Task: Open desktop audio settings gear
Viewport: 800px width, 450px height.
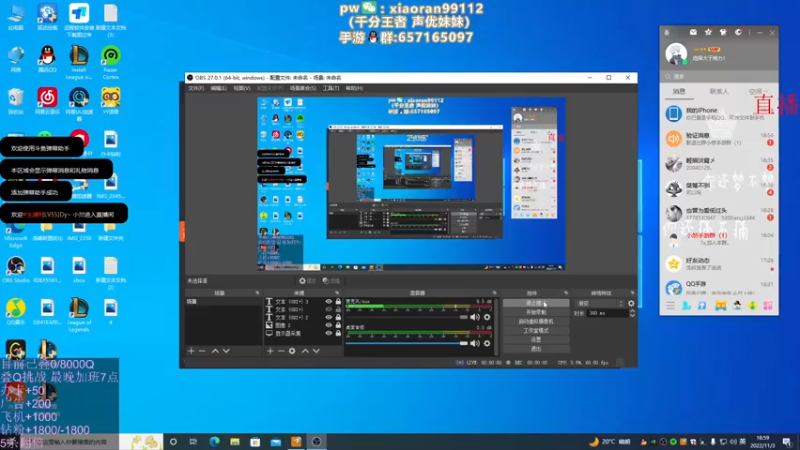Action: pyautogui.click(x=487, y=343)
